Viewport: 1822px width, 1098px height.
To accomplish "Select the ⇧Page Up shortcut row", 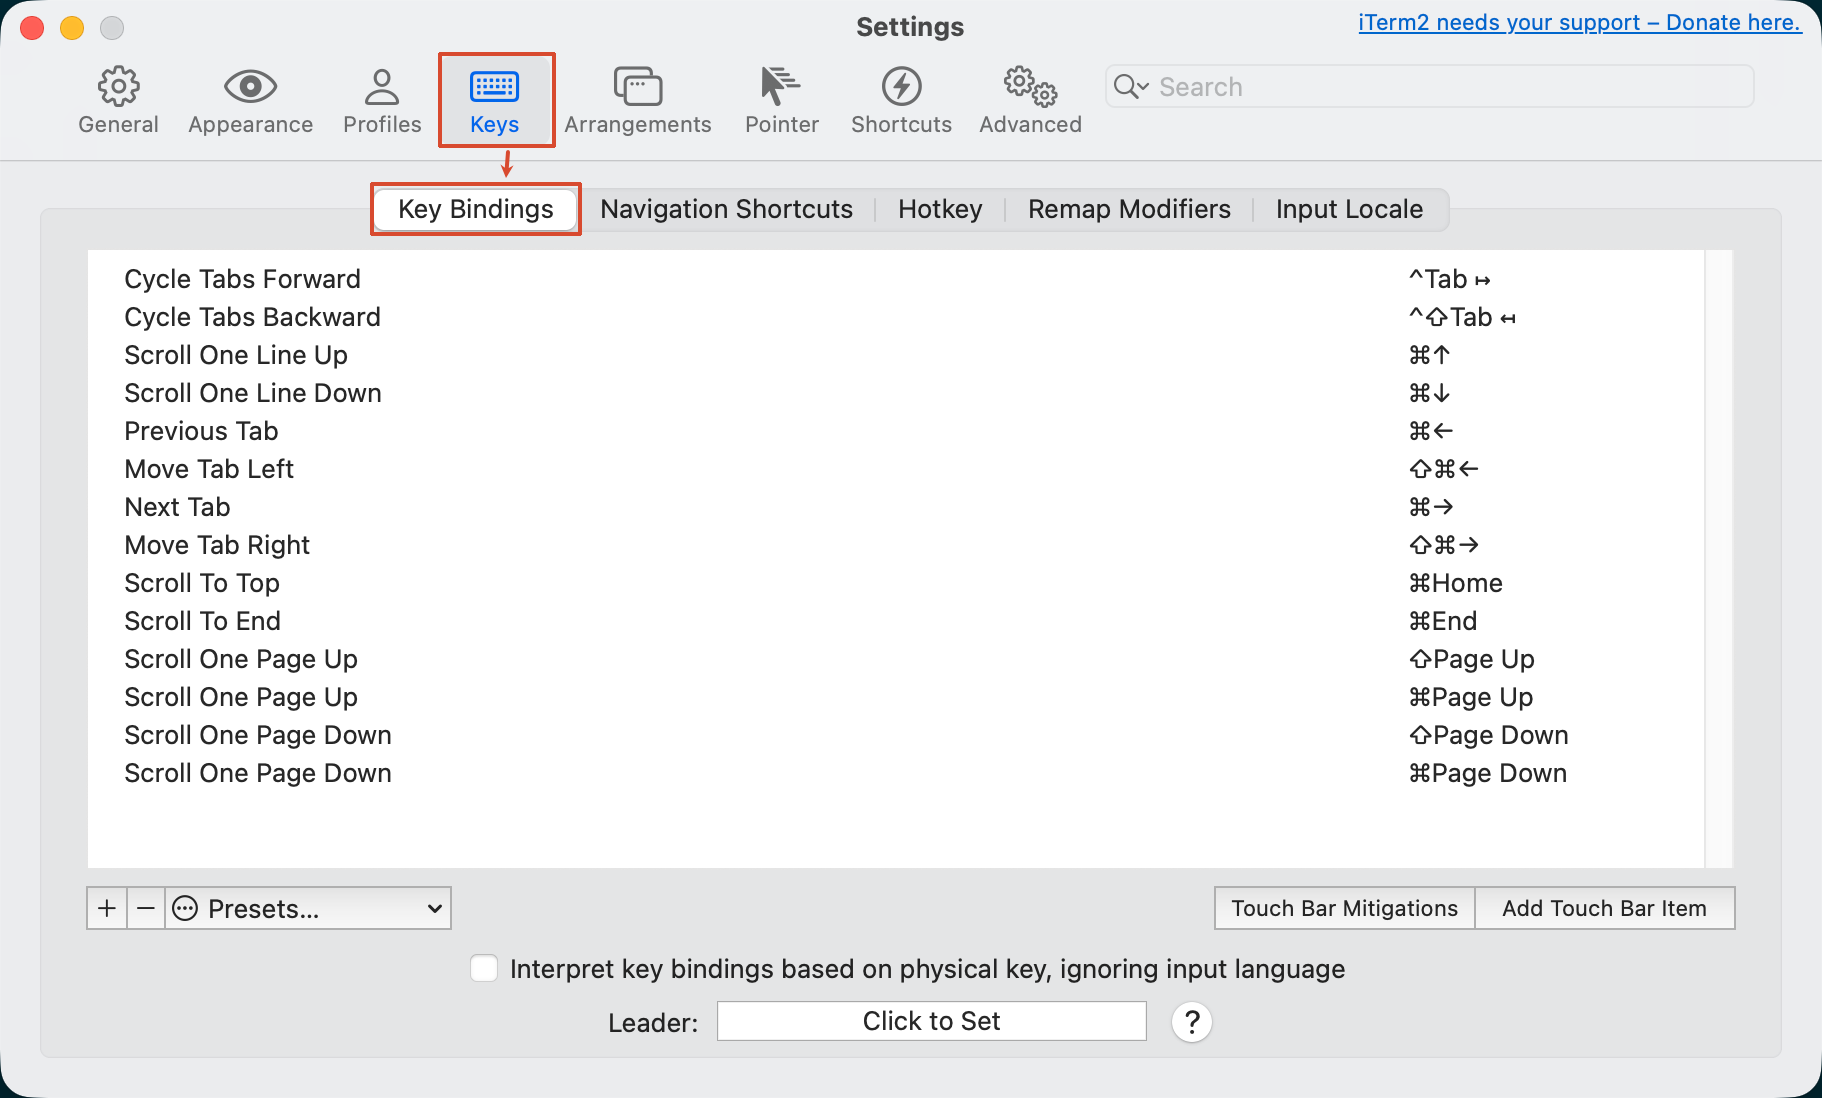I will click(x=895, y=659).
